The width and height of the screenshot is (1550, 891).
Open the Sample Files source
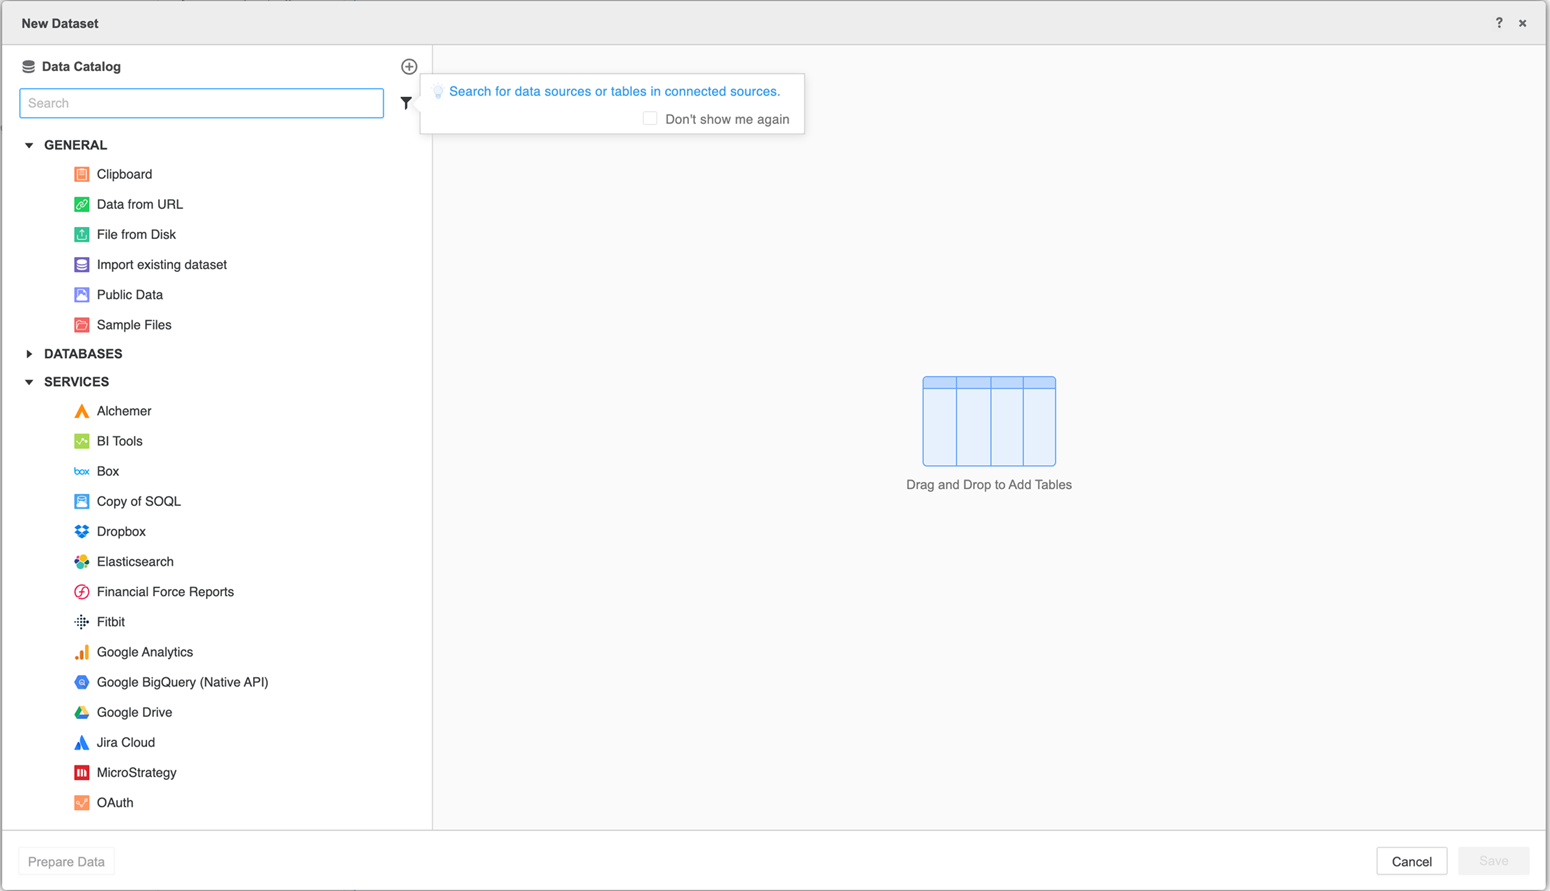pyautogui.click(x=134, y=325)
